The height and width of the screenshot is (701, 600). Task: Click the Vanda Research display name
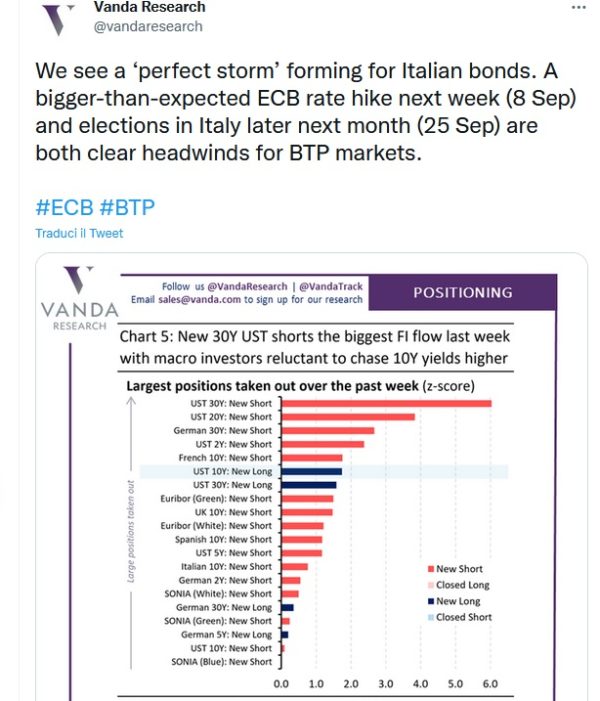pyautogui.click(x=149, y=7)
